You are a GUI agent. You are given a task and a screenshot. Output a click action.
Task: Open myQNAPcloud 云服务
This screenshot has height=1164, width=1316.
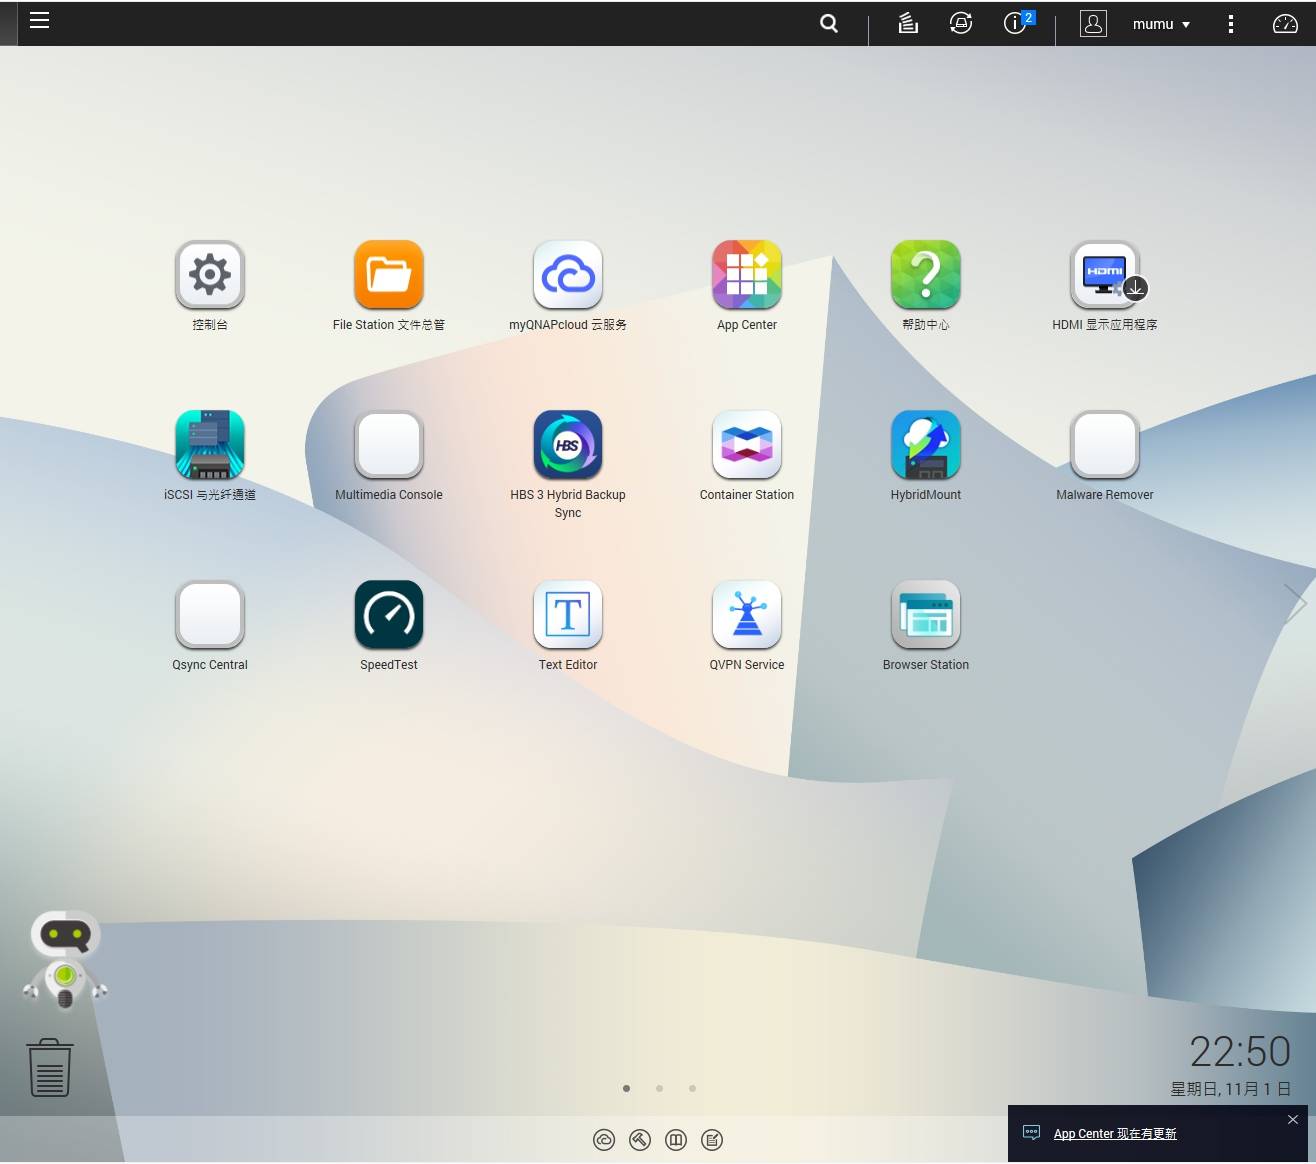[x=567, y=275]
